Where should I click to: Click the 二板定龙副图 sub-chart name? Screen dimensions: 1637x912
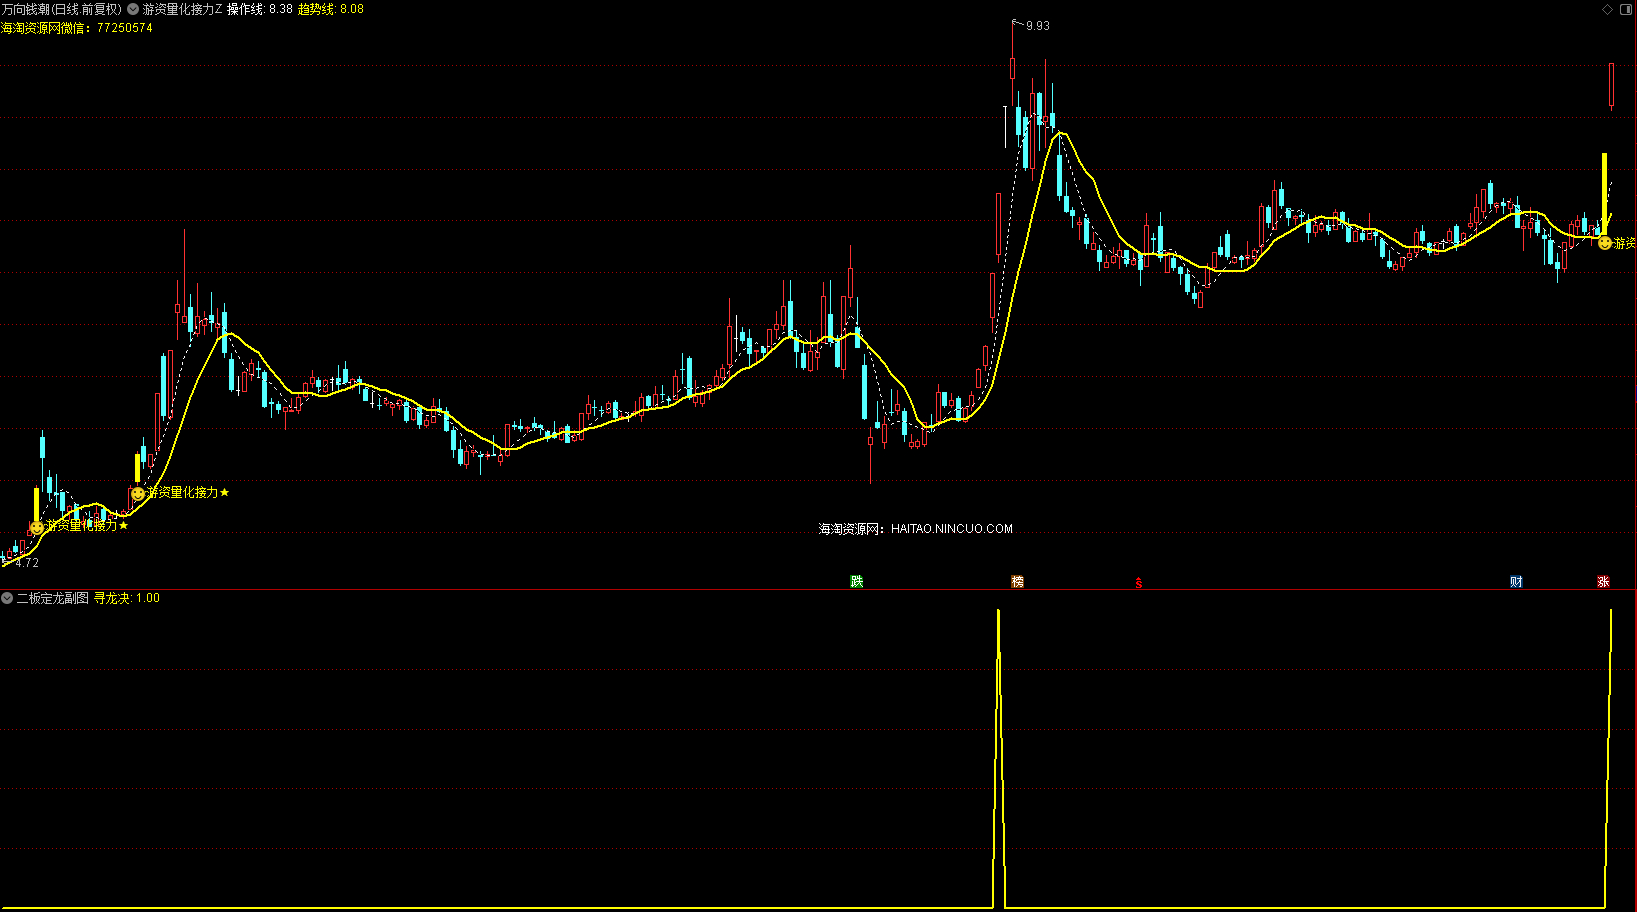click(x=53, y=598)
